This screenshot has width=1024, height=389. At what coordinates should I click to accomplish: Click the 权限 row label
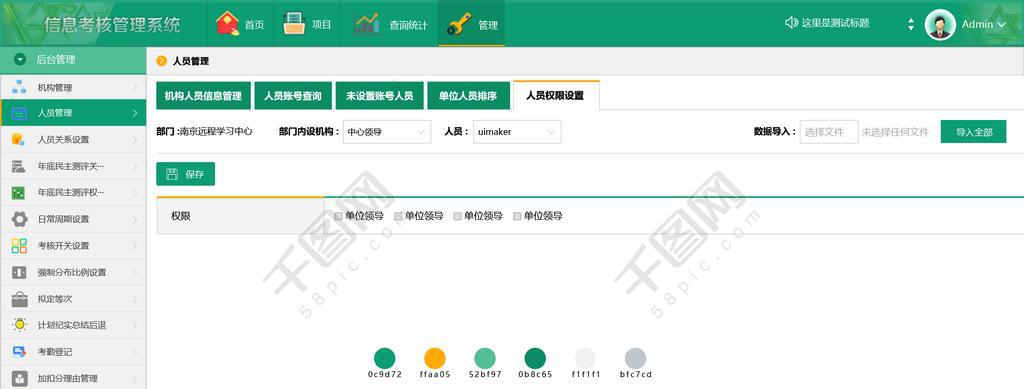181,216
